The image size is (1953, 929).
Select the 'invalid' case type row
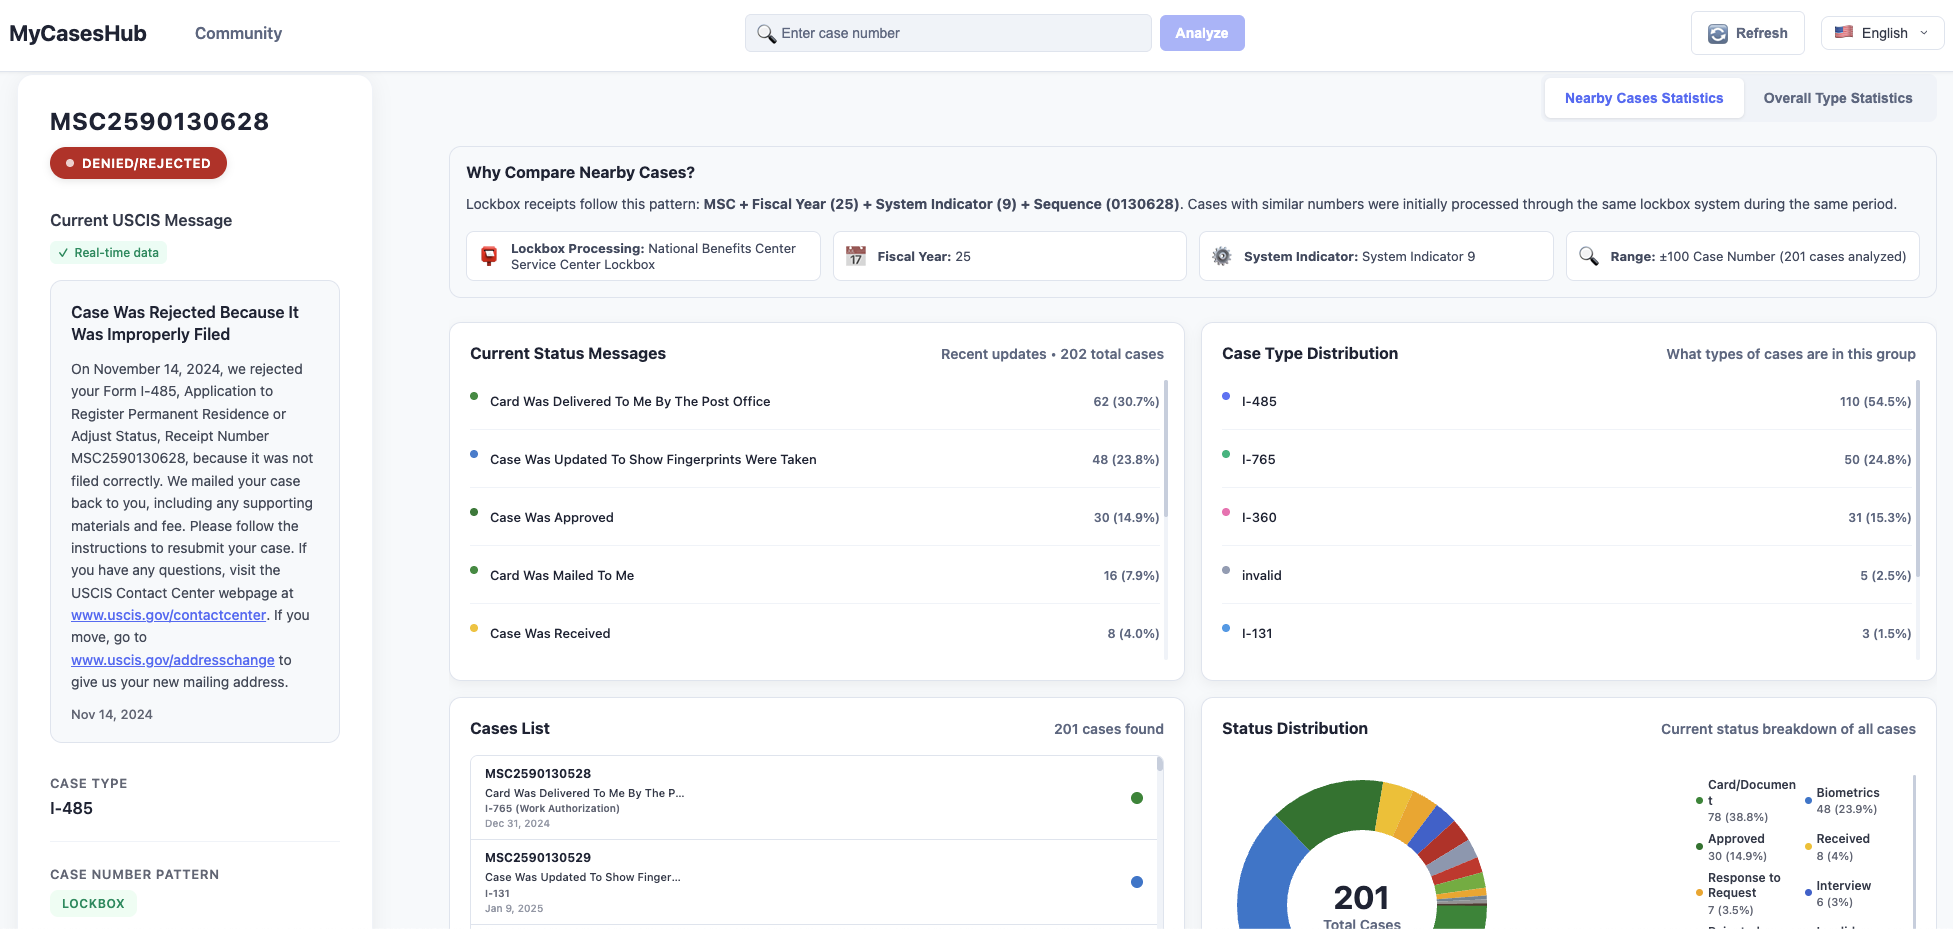pyautogui.click(x=1566, y=575)
